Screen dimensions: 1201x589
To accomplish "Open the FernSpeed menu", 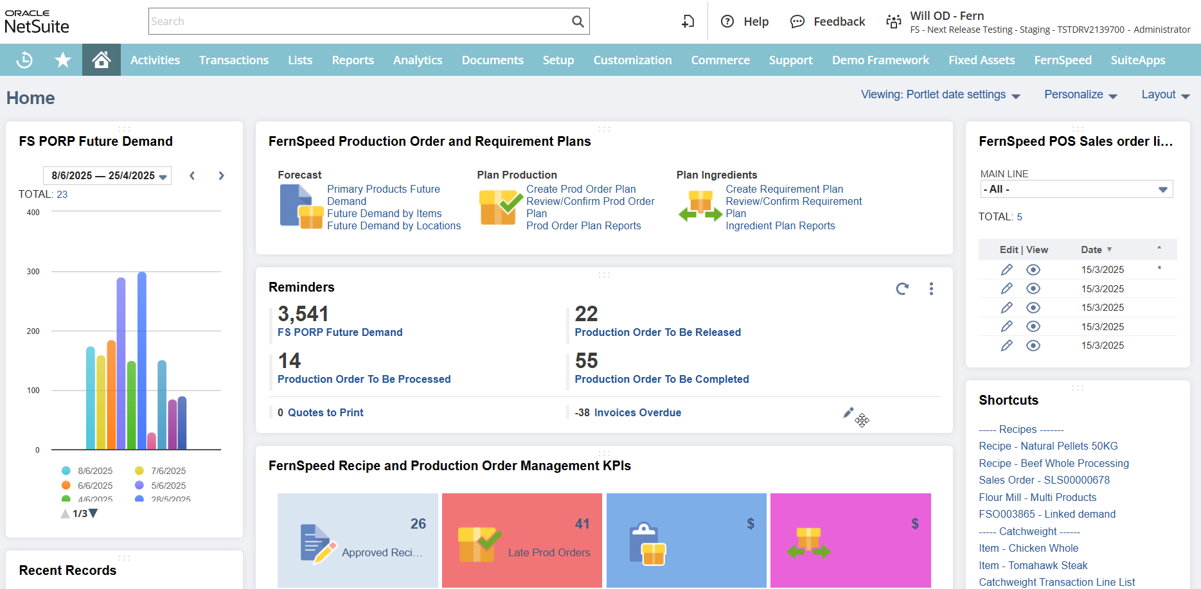I will pyautogui.click(x=1063, y=60).
